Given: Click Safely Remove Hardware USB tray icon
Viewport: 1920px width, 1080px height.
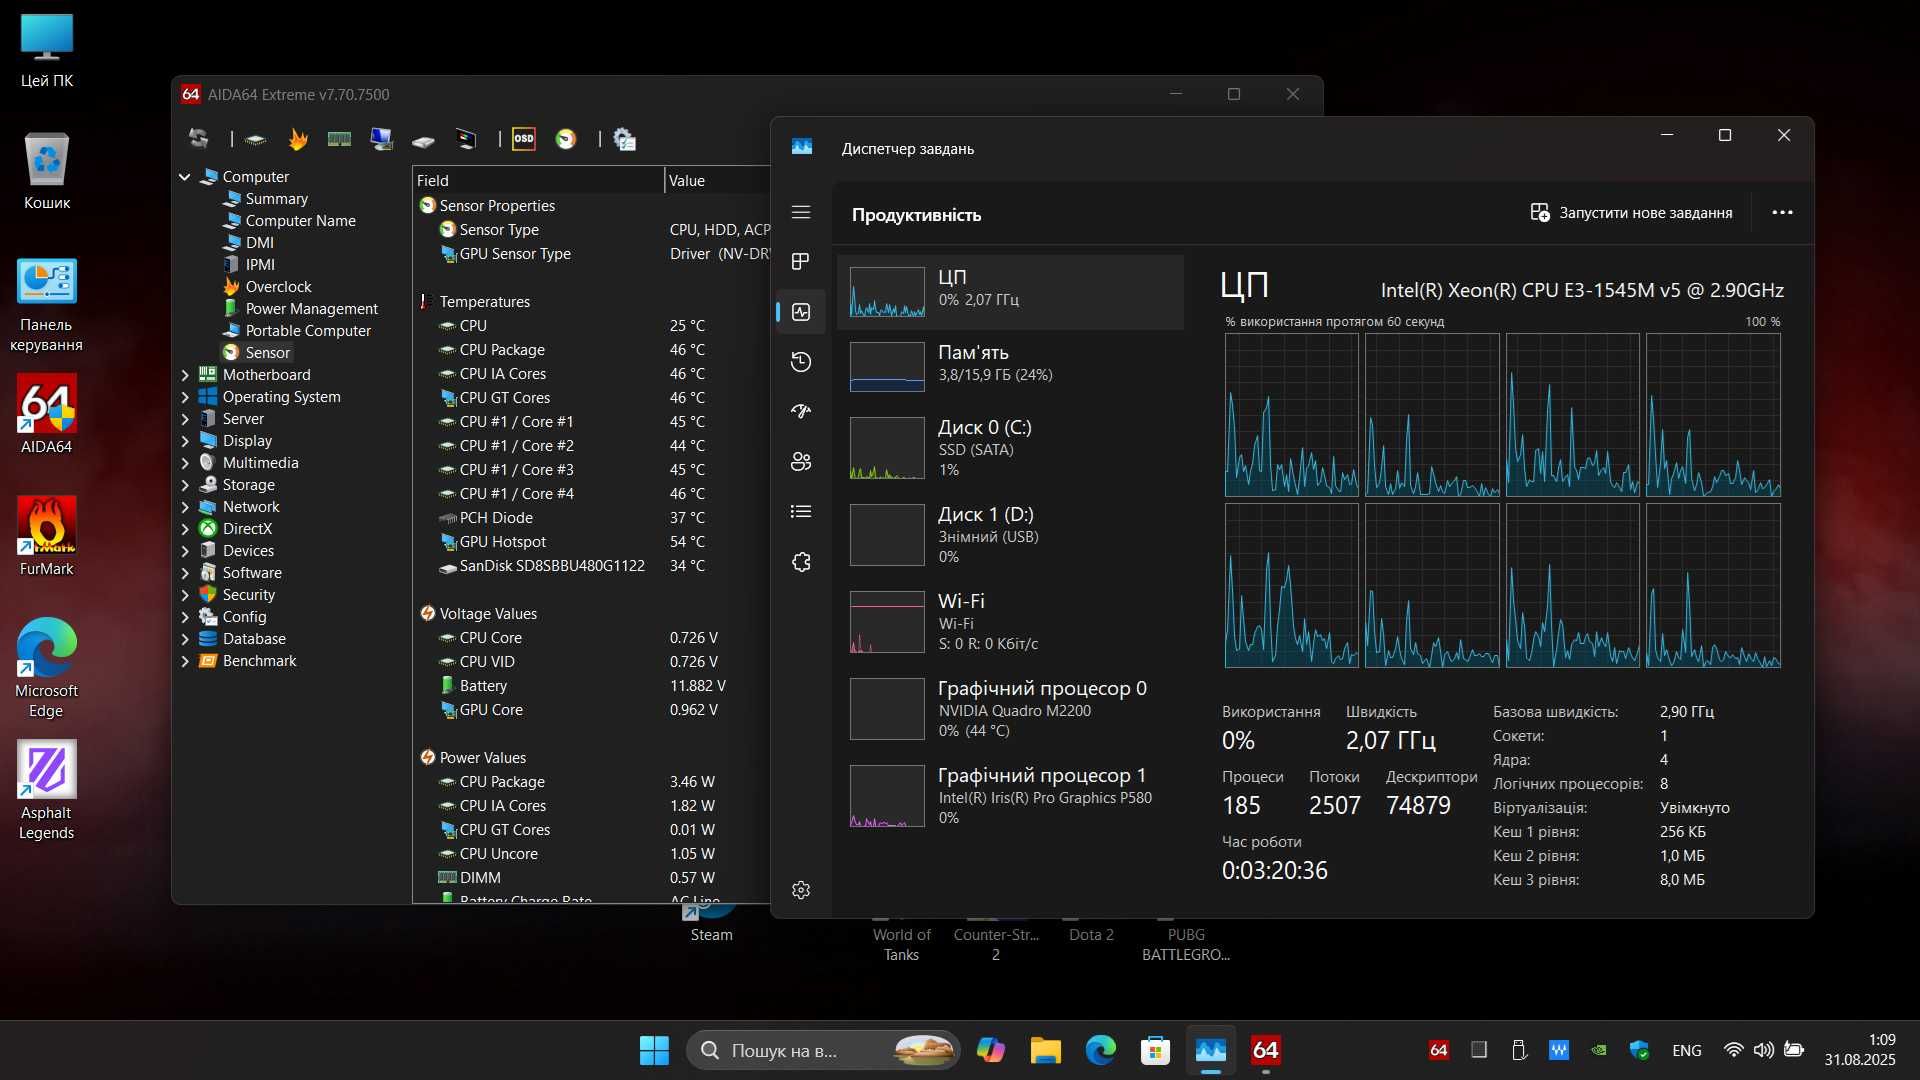Looking at the screenshot, I should 1519,1050.
